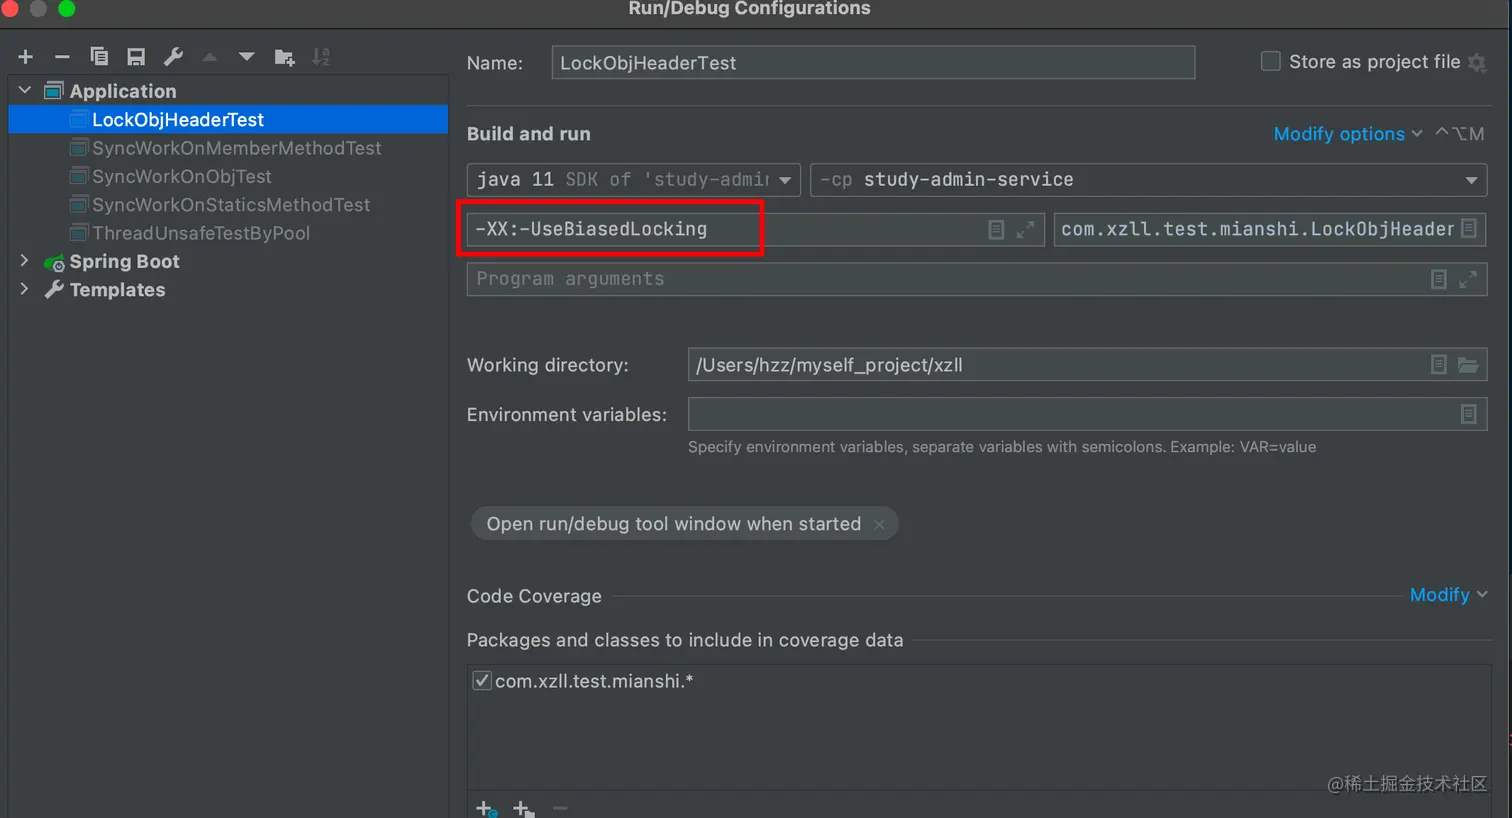This screenshot has width=1512, height=818.
Task: Insert macro in Program arguments field
Action: (1438, 279)
